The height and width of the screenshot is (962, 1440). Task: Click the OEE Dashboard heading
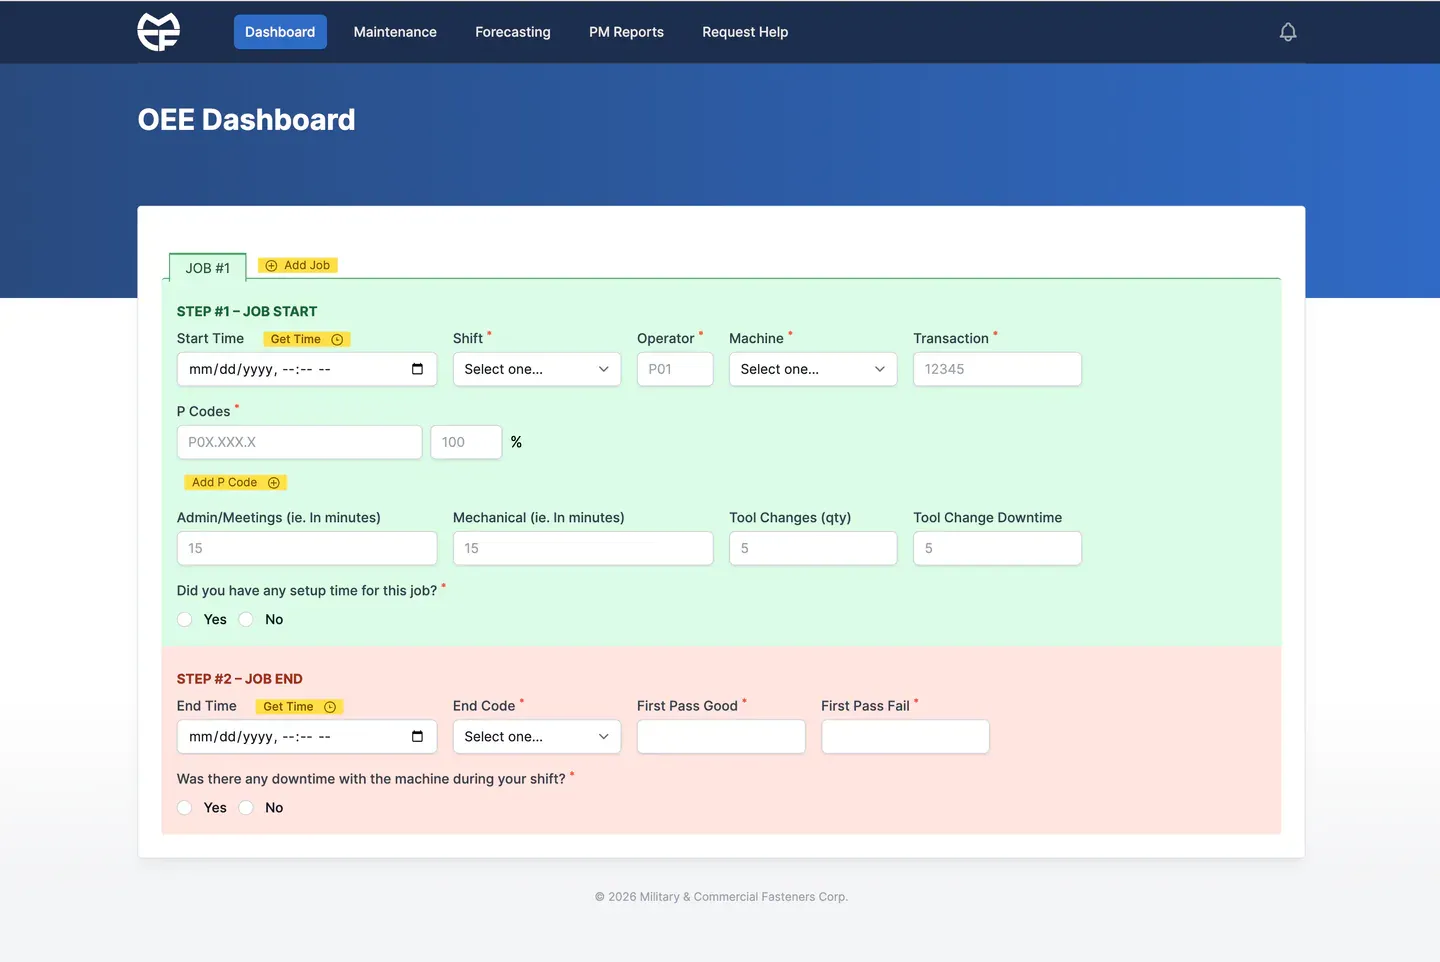(246, 120)
